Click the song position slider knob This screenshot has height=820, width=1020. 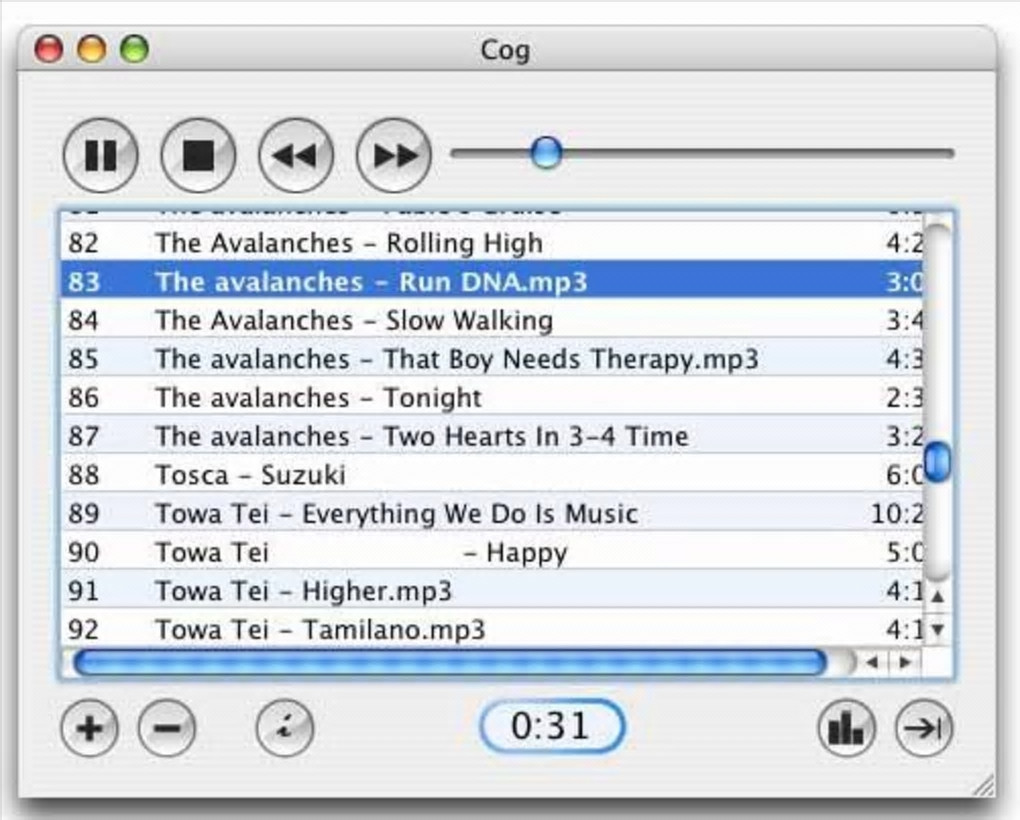tap(546, 153)
